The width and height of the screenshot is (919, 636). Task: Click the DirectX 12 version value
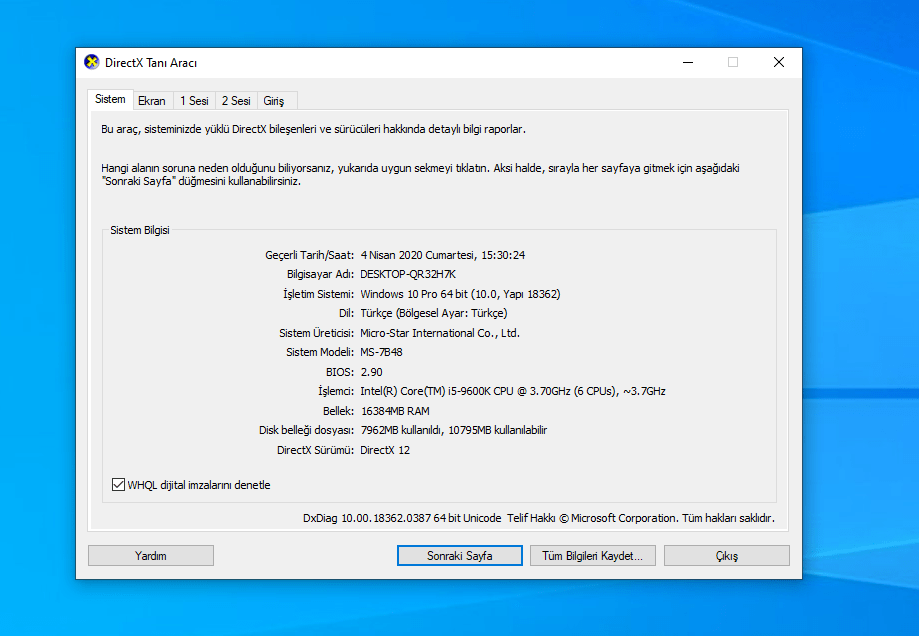385,450
